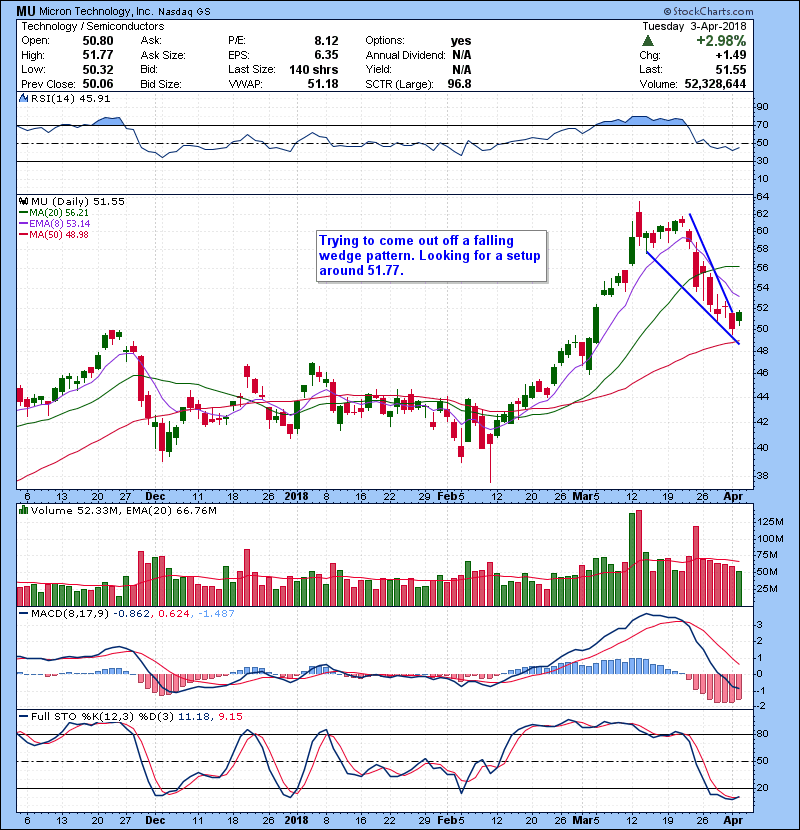Click the RSI(14) 45.91 label
Image resolution: width=800 pixels, height=830 pixels.
tap(70, 98)
